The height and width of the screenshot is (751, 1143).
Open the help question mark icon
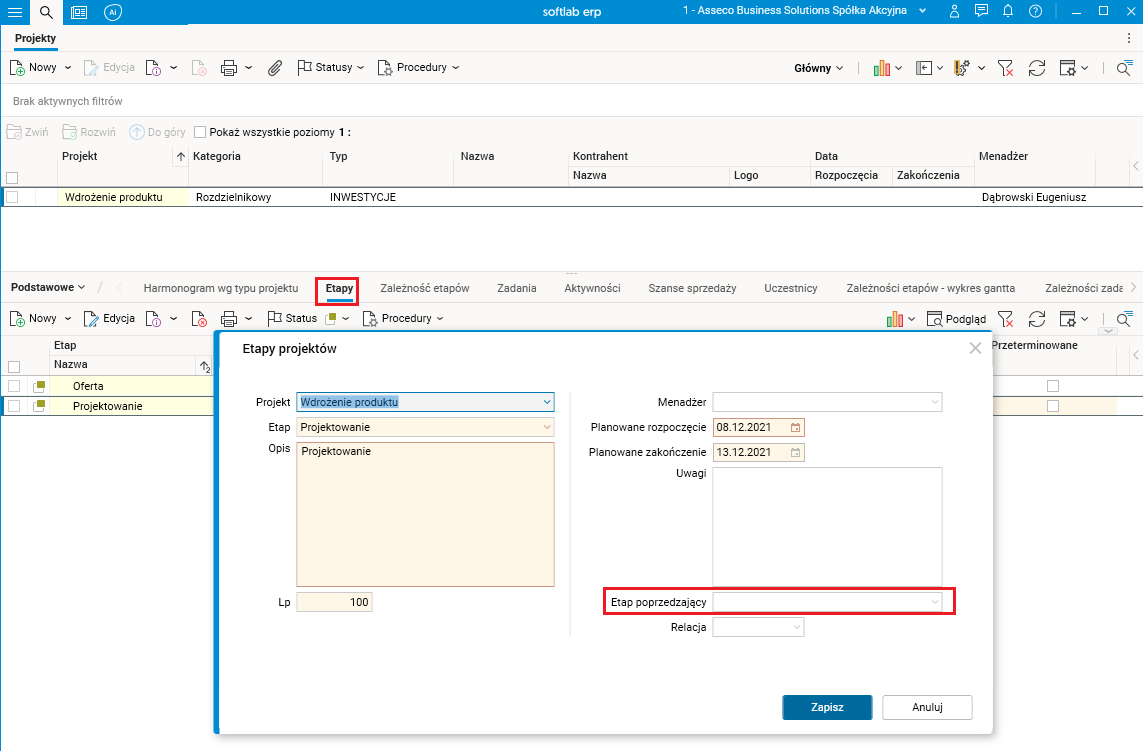click(x=1035, y=11)
